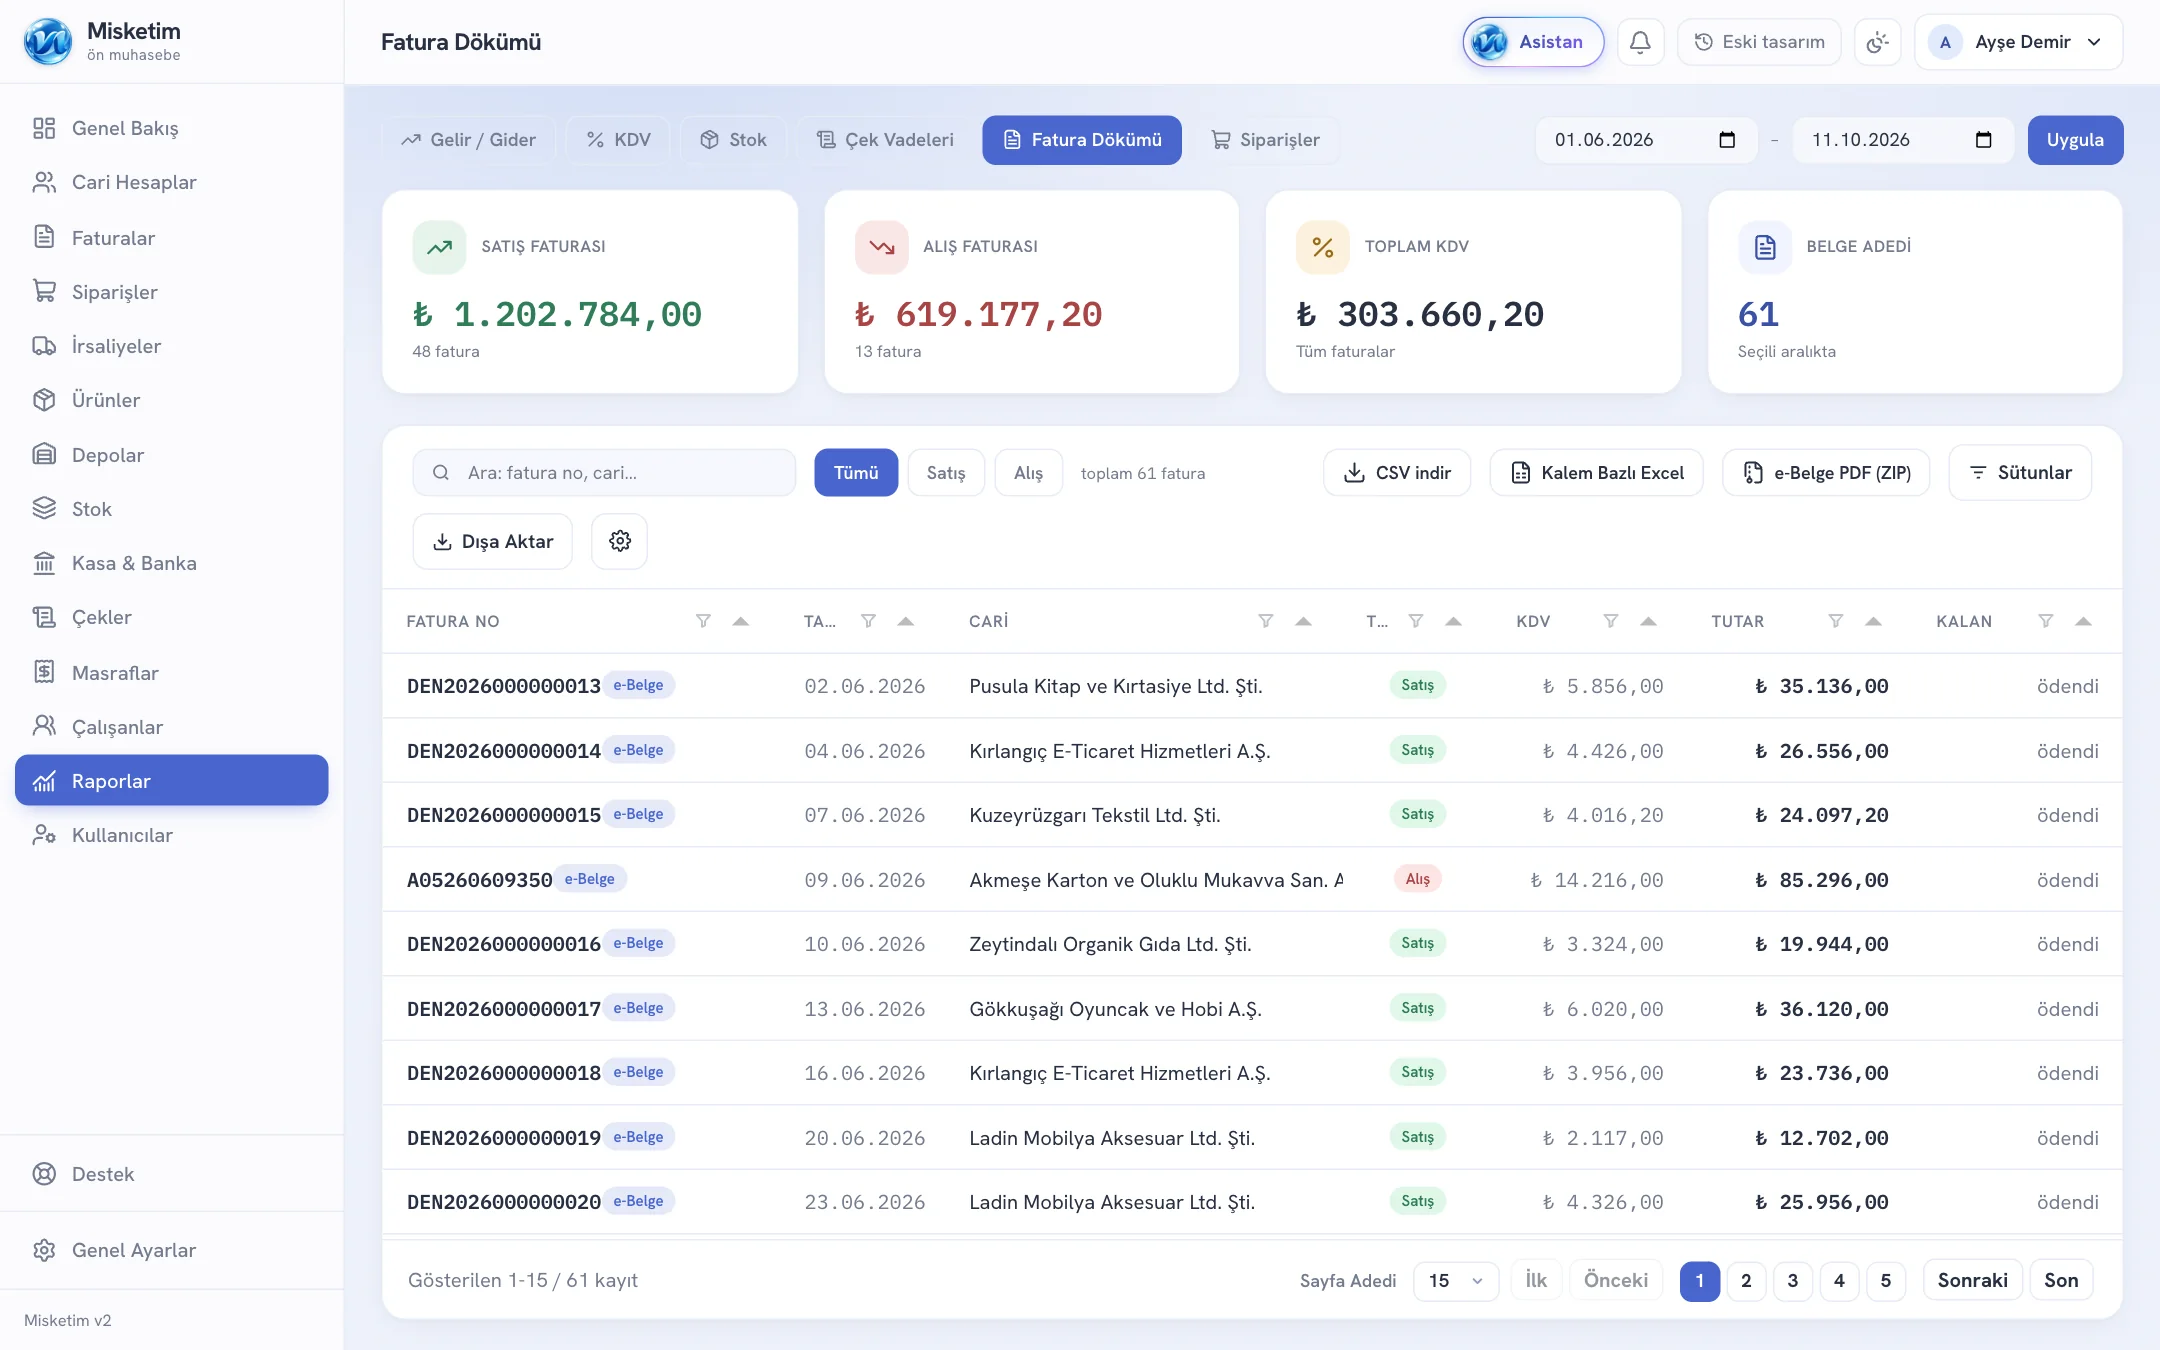
Task: Filter list to Alış invoices
Action: click(x=1028, y=473)
